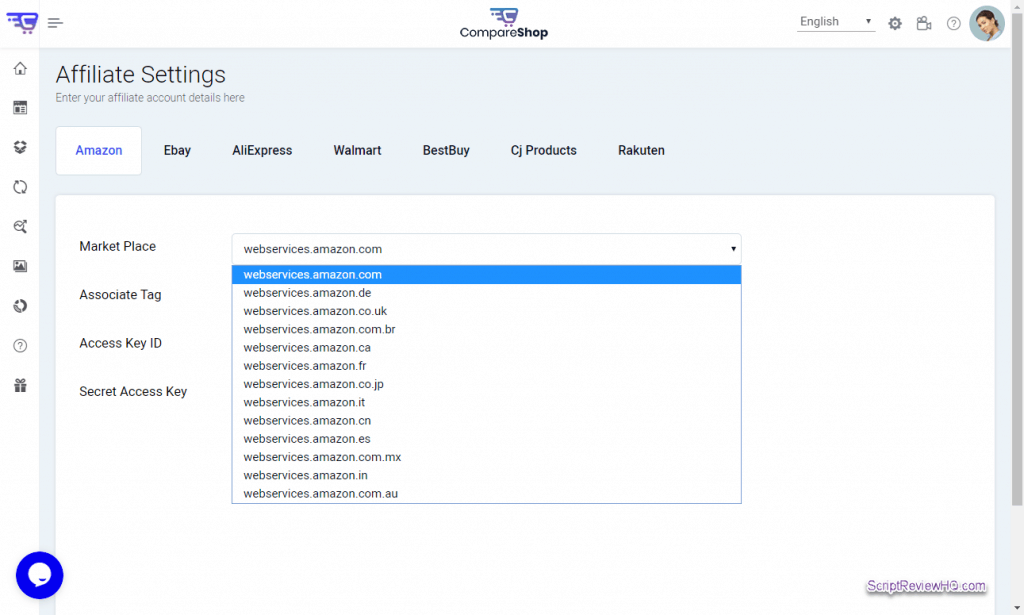Open the image gallery icon in sidebar
The image size is (1024, 615).
tap(20, 266)
